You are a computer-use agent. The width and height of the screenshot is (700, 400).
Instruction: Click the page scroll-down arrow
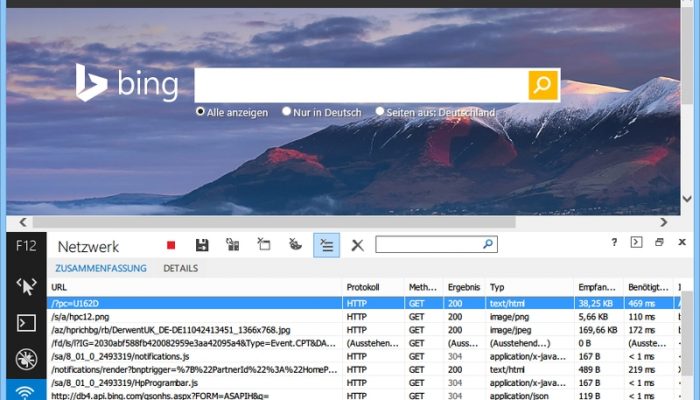[x=687, y=199]
